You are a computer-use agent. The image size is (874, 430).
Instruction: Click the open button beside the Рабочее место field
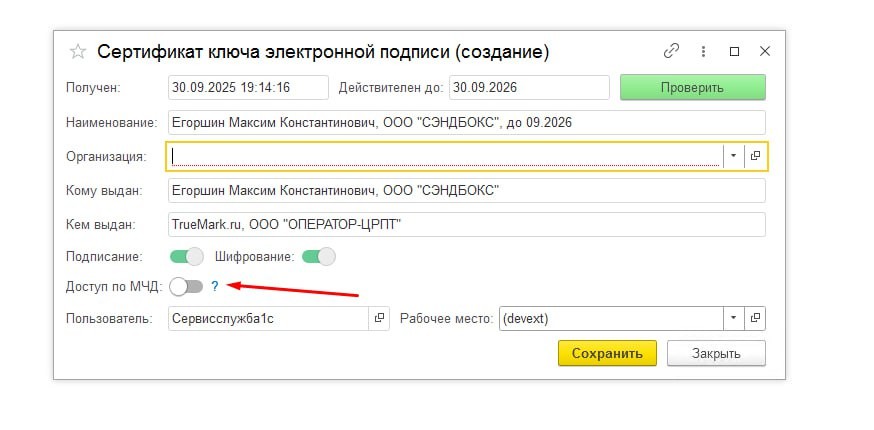(756, 318)
